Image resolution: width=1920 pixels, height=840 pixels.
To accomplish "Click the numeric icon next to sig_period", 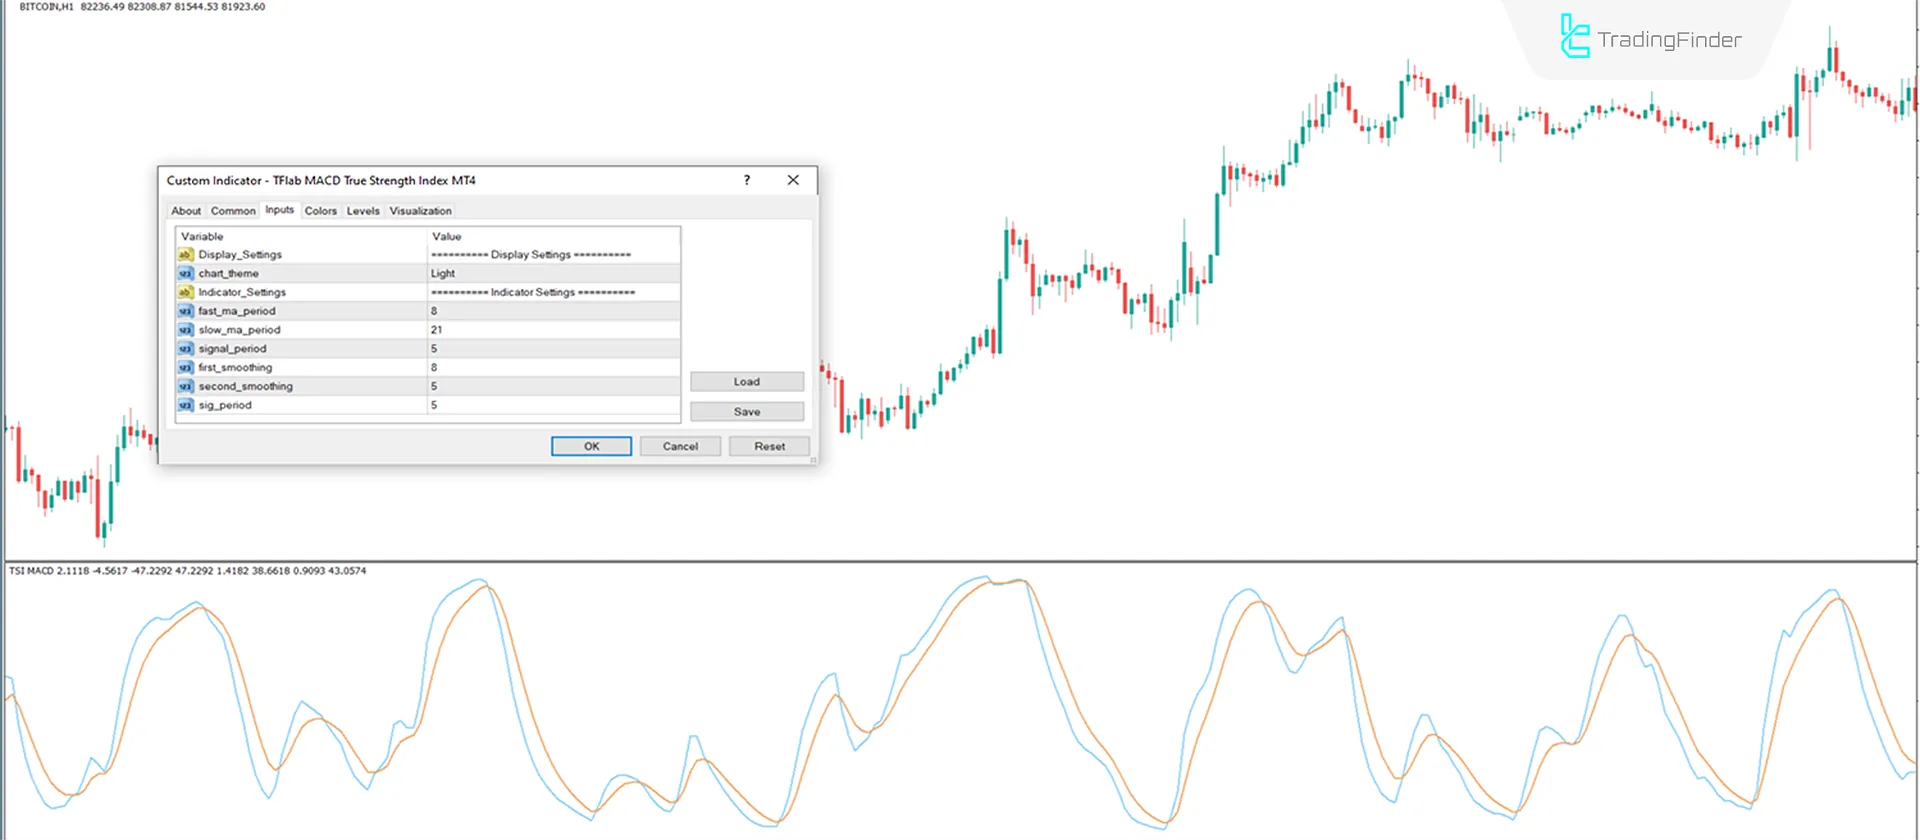I will [x=185, y=406].
